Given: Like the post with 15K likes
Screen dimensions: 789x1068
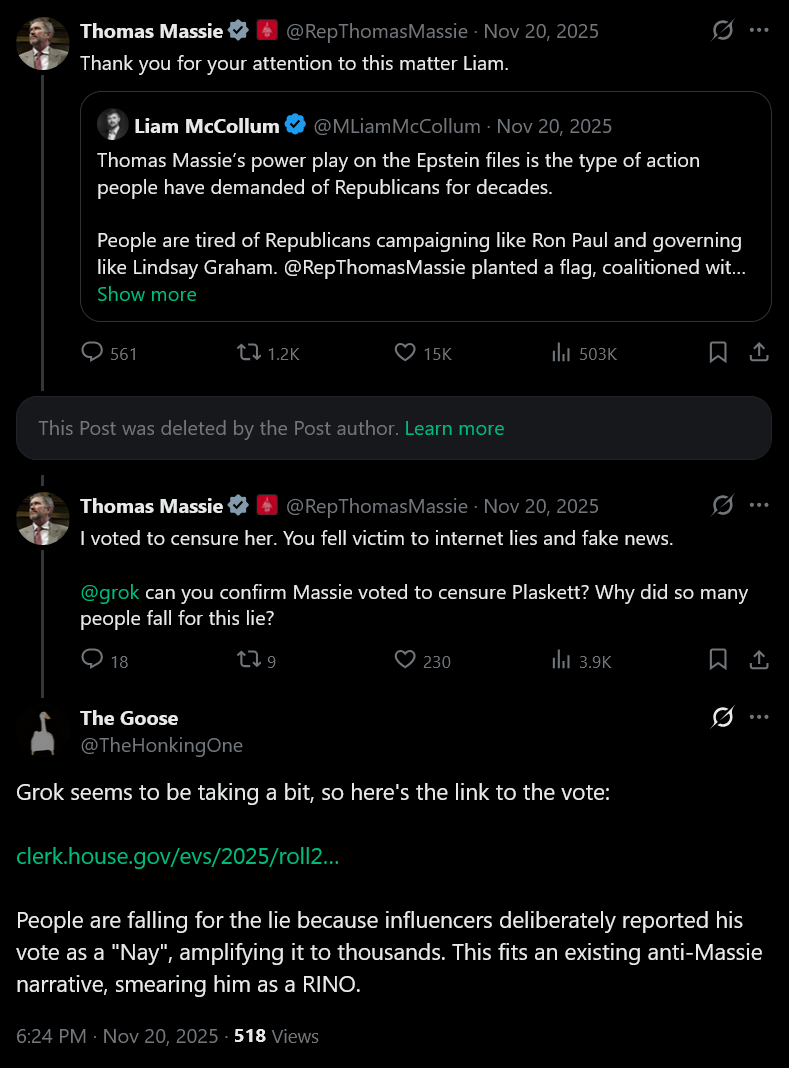Looking at the screenshot, I should coord(405,353).
